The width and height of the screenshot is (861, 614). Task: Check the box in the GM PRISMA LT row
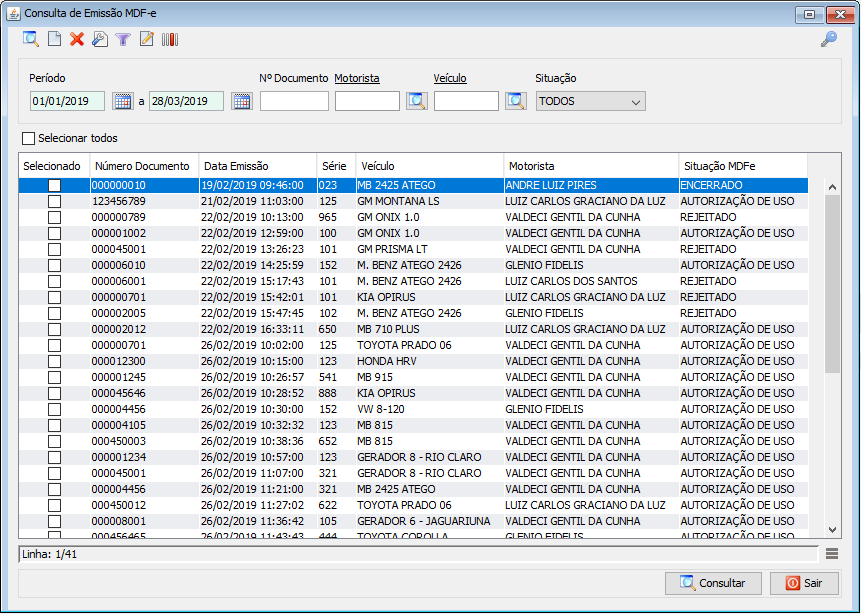[54, 249]
